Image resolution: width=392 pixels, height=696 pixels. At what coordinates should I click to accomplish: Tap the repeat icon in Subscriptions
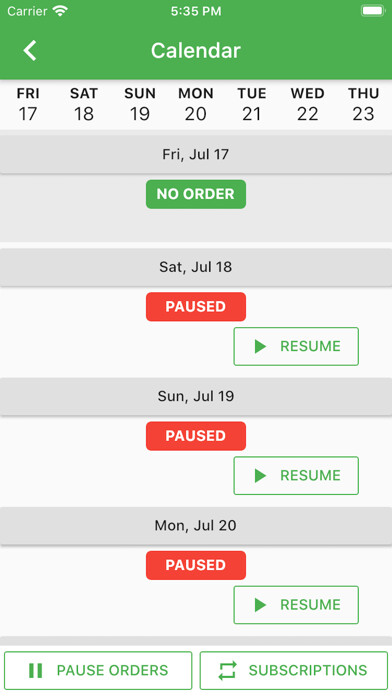[x=227, y=670]
